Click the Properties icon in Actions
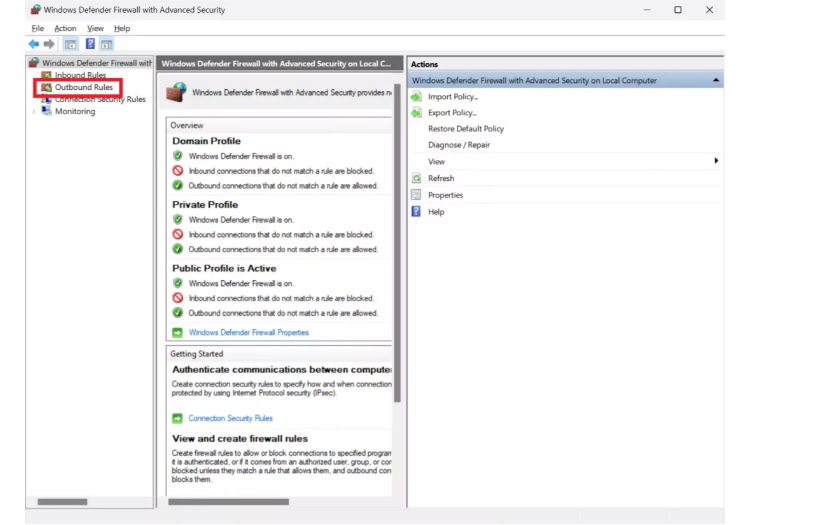Screen dimensions: 818x525 pos(416,195)
